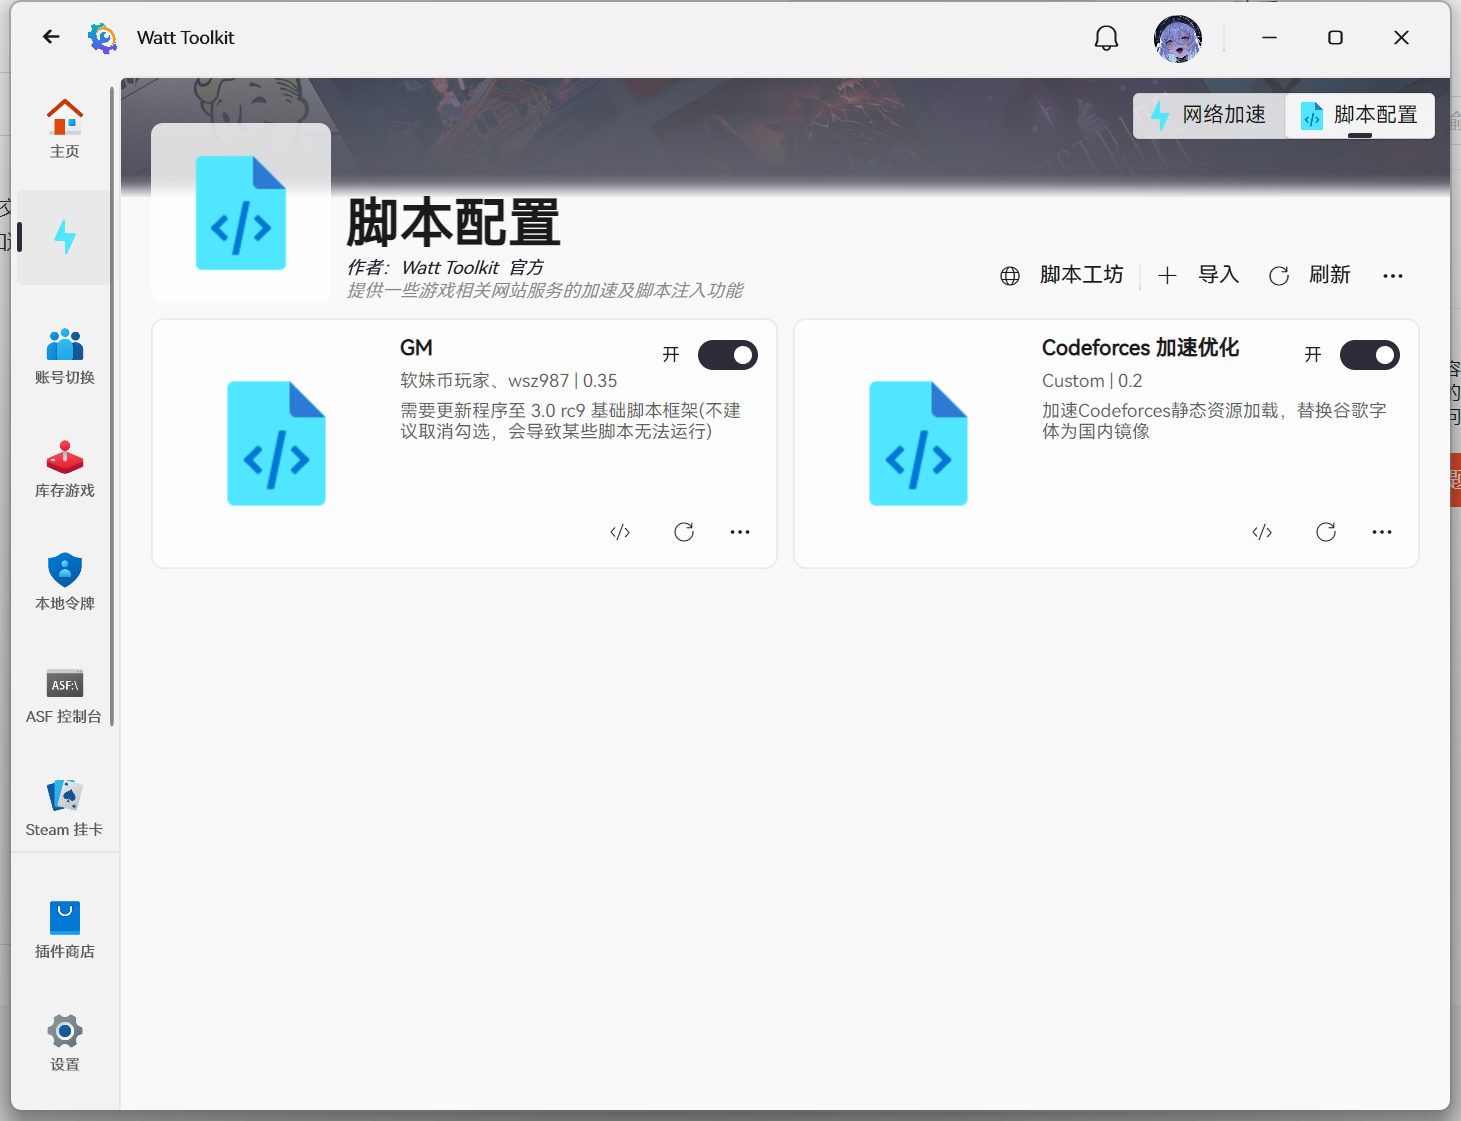Viewport: 1461px width, 1121px height.
Task: Click the '作者: Watt Toolkit 官方' text
Action: coord(445,268)
